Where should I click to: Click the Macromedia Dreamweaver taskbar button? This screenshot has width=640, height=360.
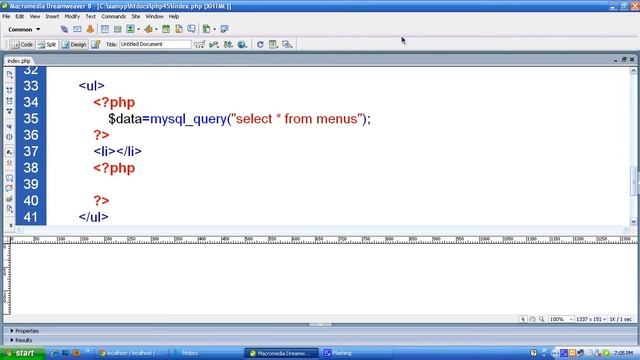(282, 353)
